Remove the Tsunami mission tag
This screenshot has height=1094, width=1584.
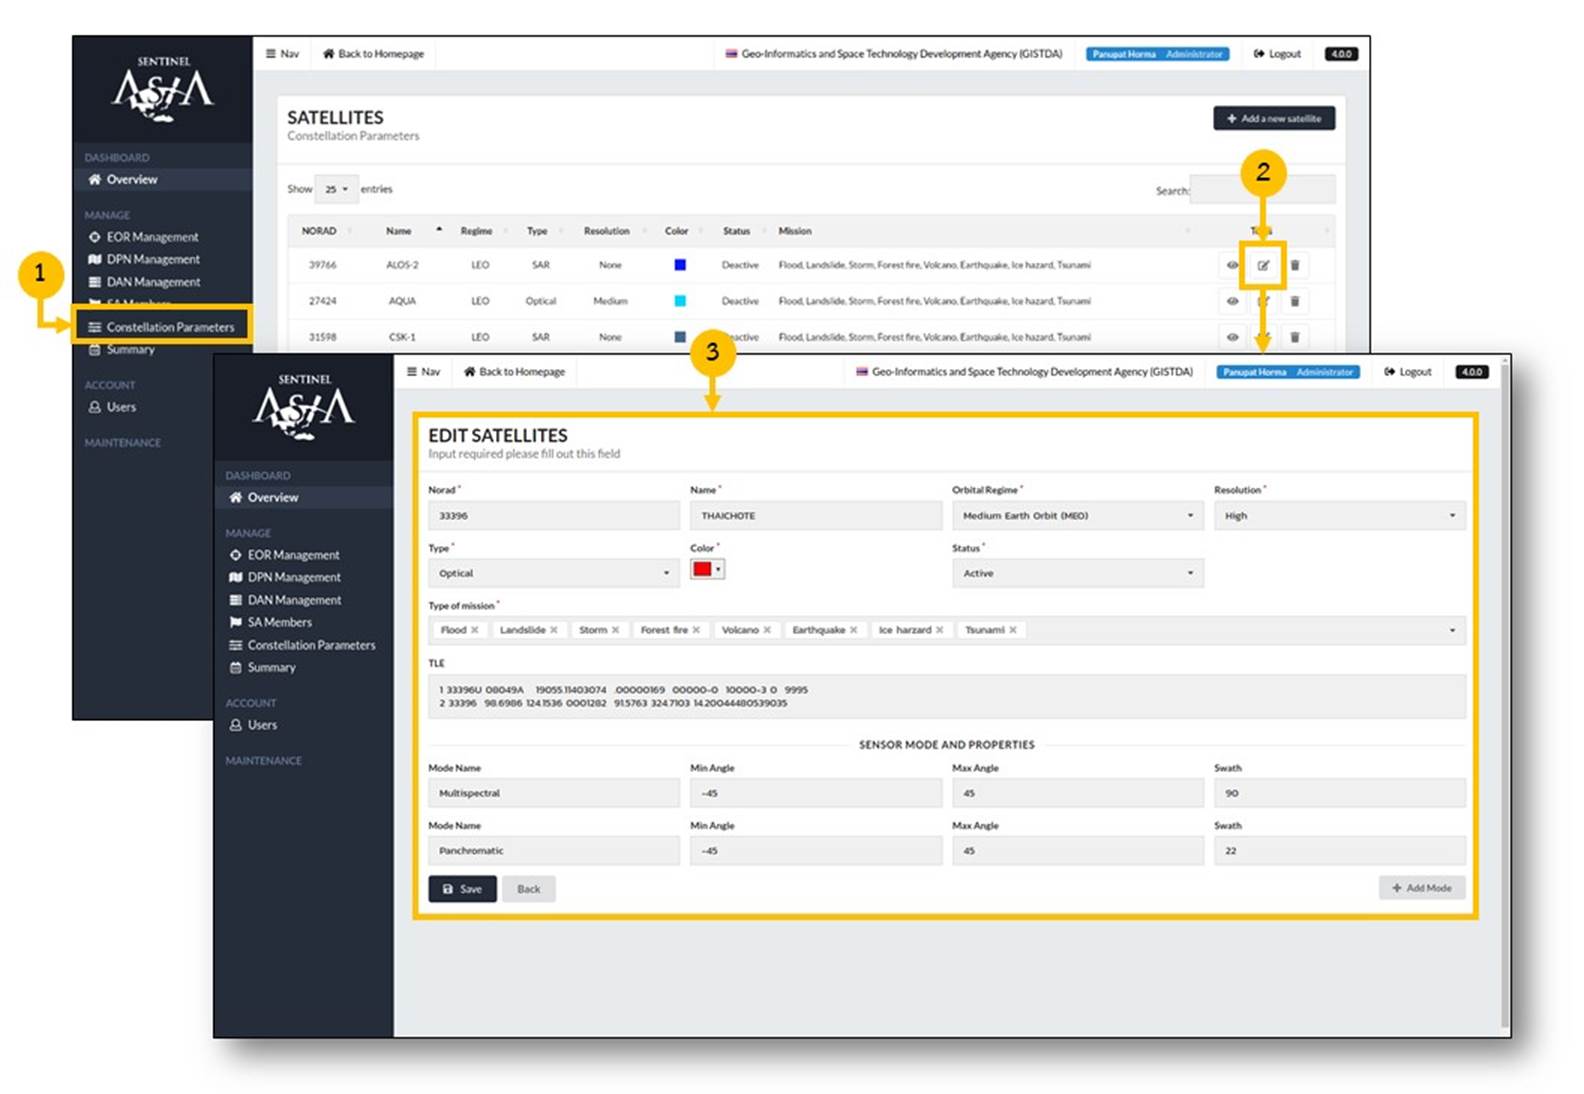click(x=1013, y=630)
